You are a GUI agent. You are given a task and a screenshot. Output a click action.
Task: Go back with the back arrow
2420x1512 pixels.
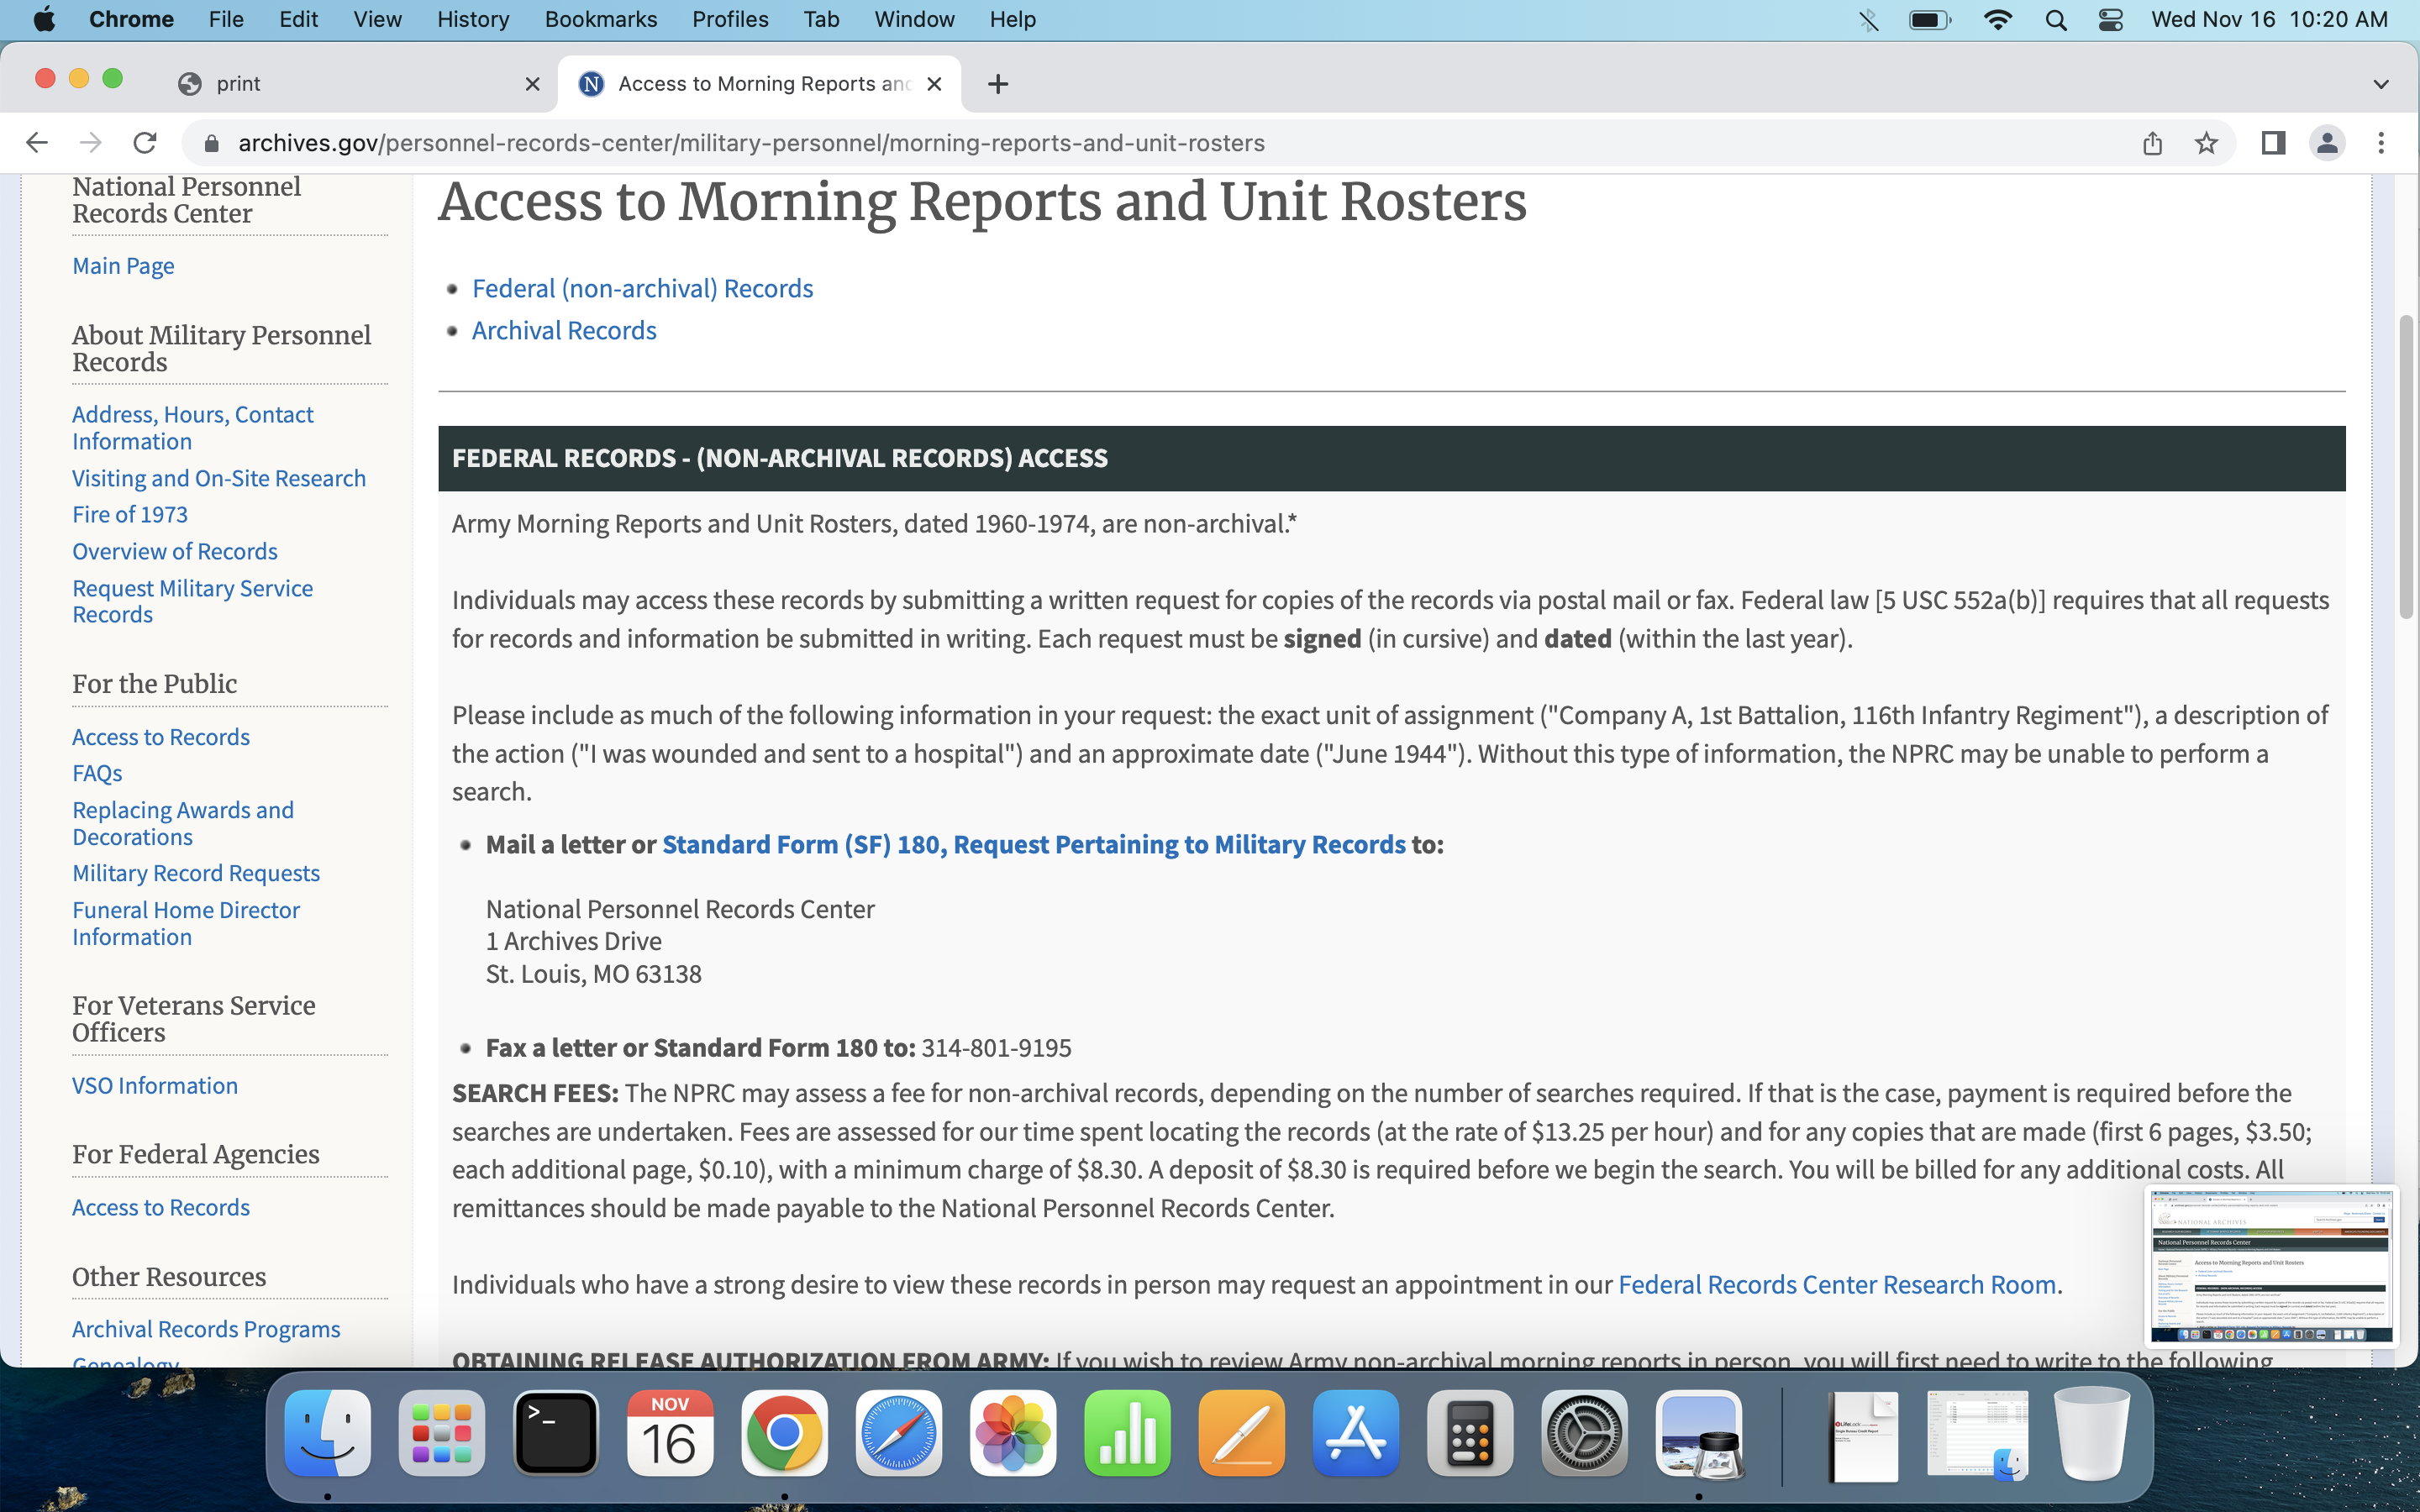tap(37, 143)
